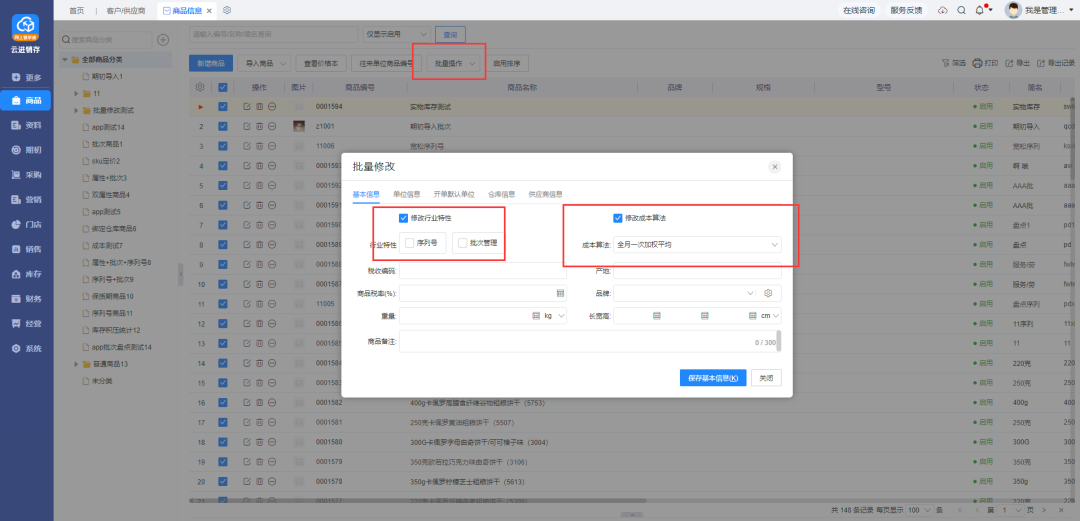Click the cloud download icon in header
This screenshot has height=521, width=1080.
pyautogui.click(x=943, y=10)
